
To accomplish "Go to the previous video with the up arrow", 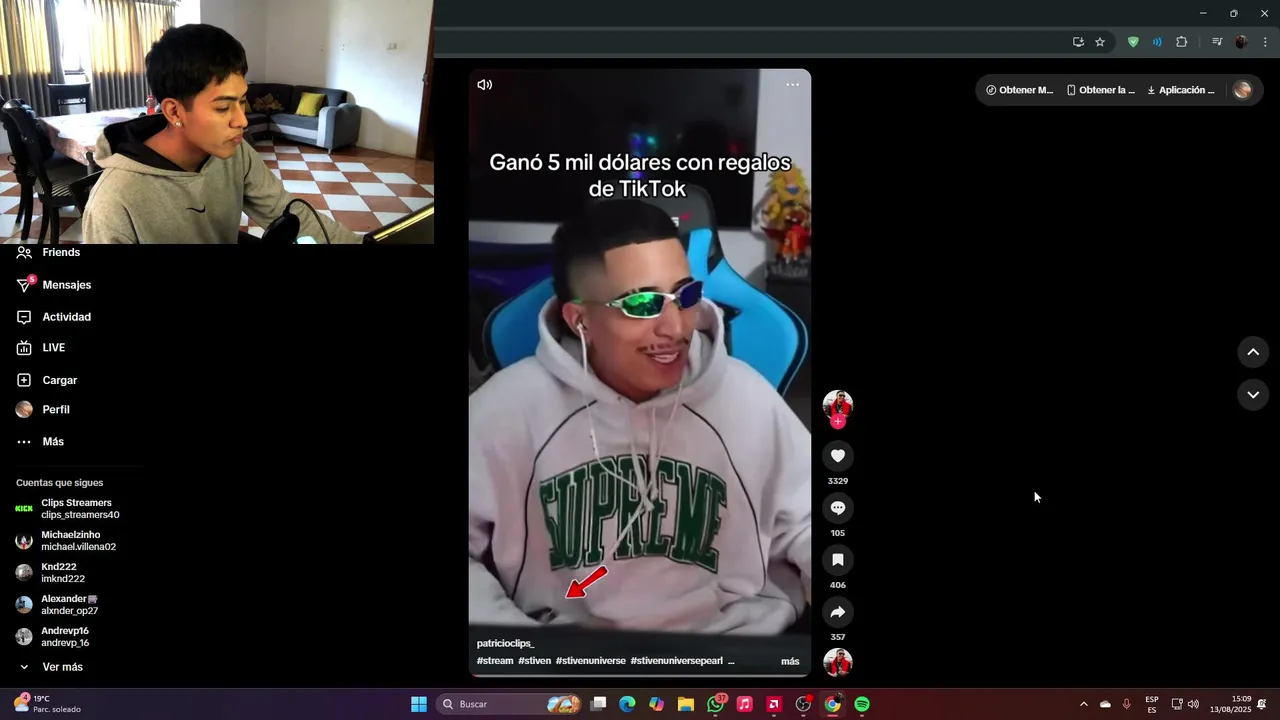I will click(x=1253, y=352).
